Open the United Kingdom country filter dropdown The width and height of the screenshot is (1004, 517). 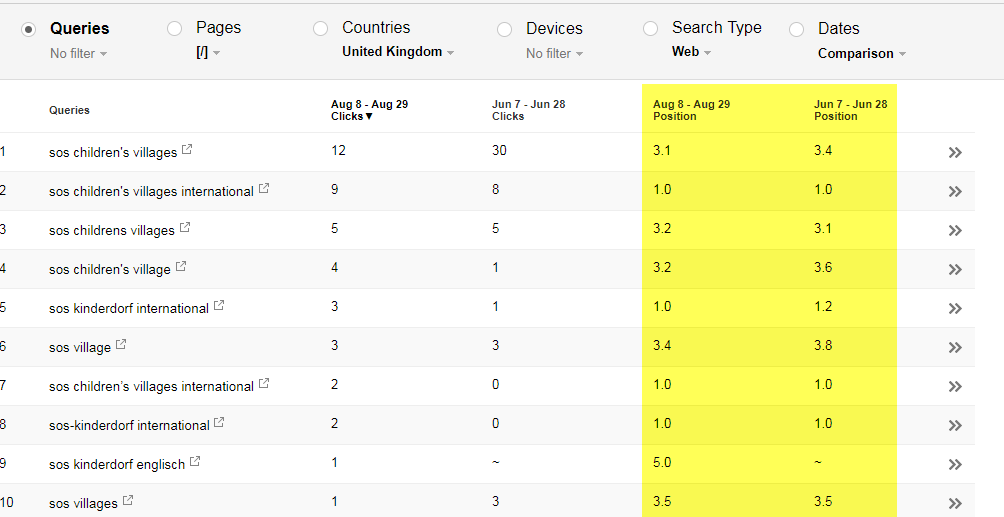coord(398,52)
